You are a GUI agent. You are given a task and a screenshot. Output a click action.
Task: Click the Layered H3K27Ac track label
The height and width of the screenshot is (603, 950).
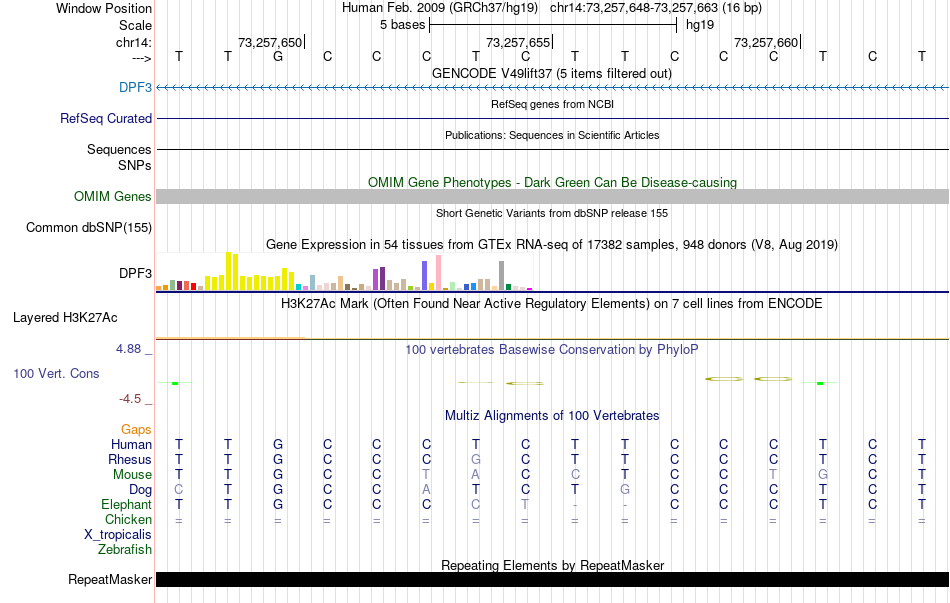pos(65,318)
